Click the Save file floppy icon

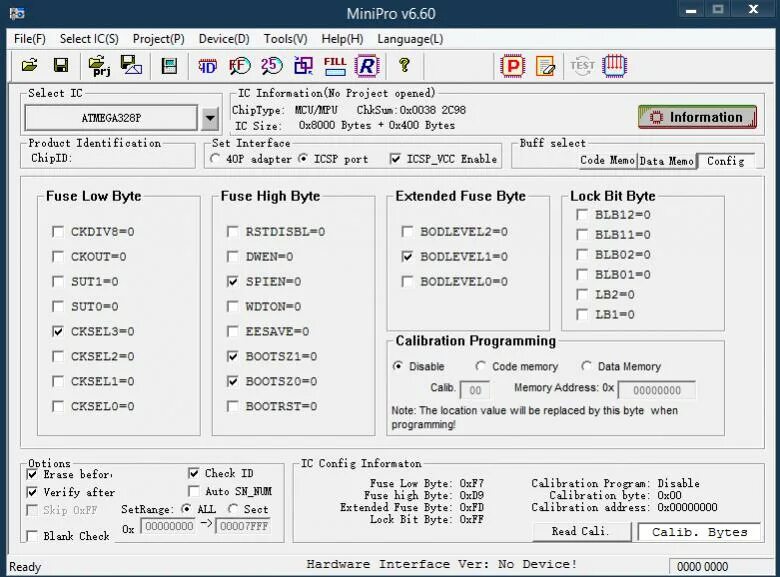[61, 65]
